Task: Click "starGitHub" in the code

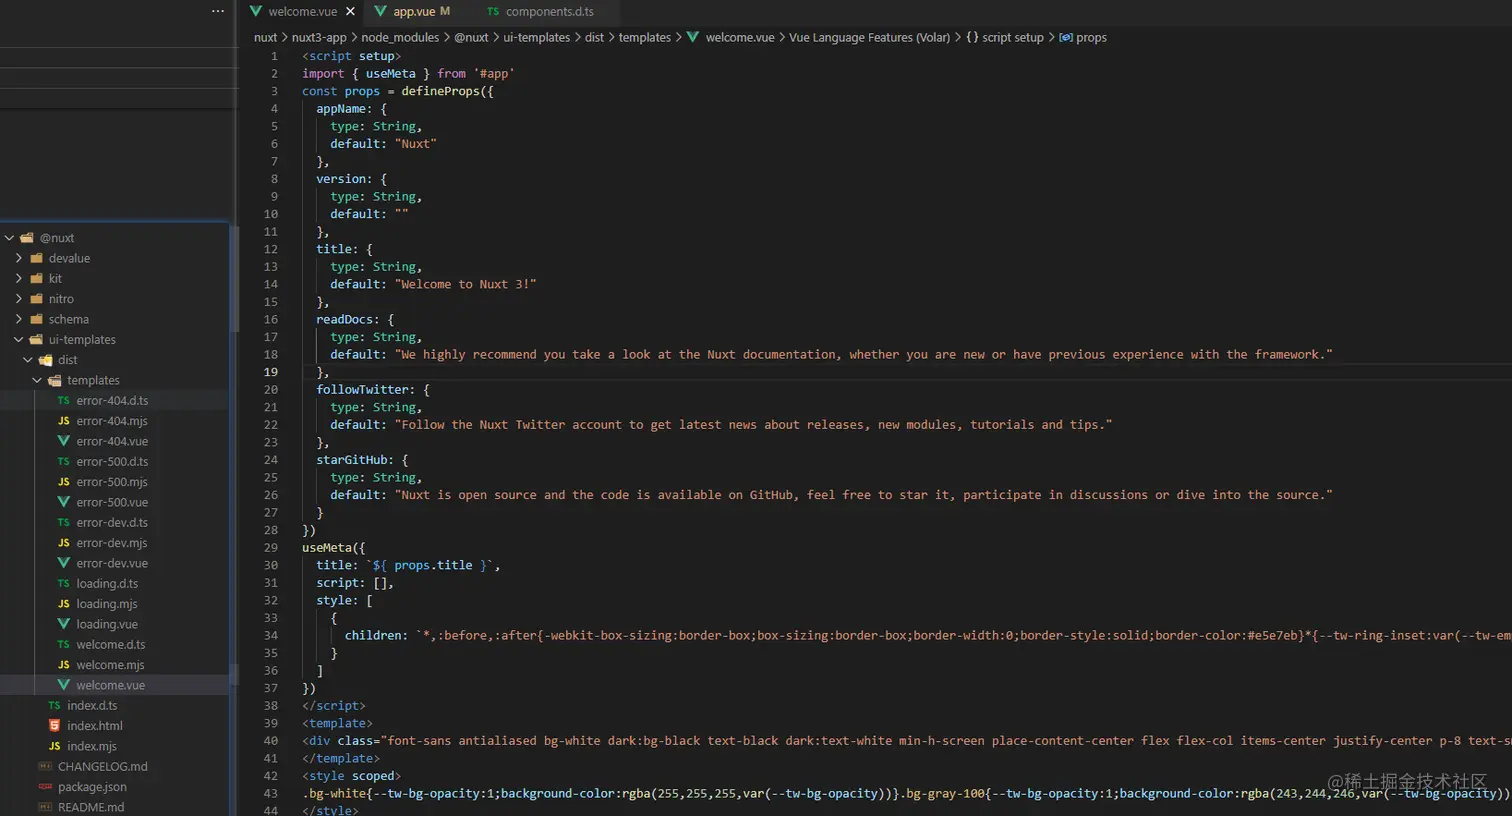Action: point(352,460)
